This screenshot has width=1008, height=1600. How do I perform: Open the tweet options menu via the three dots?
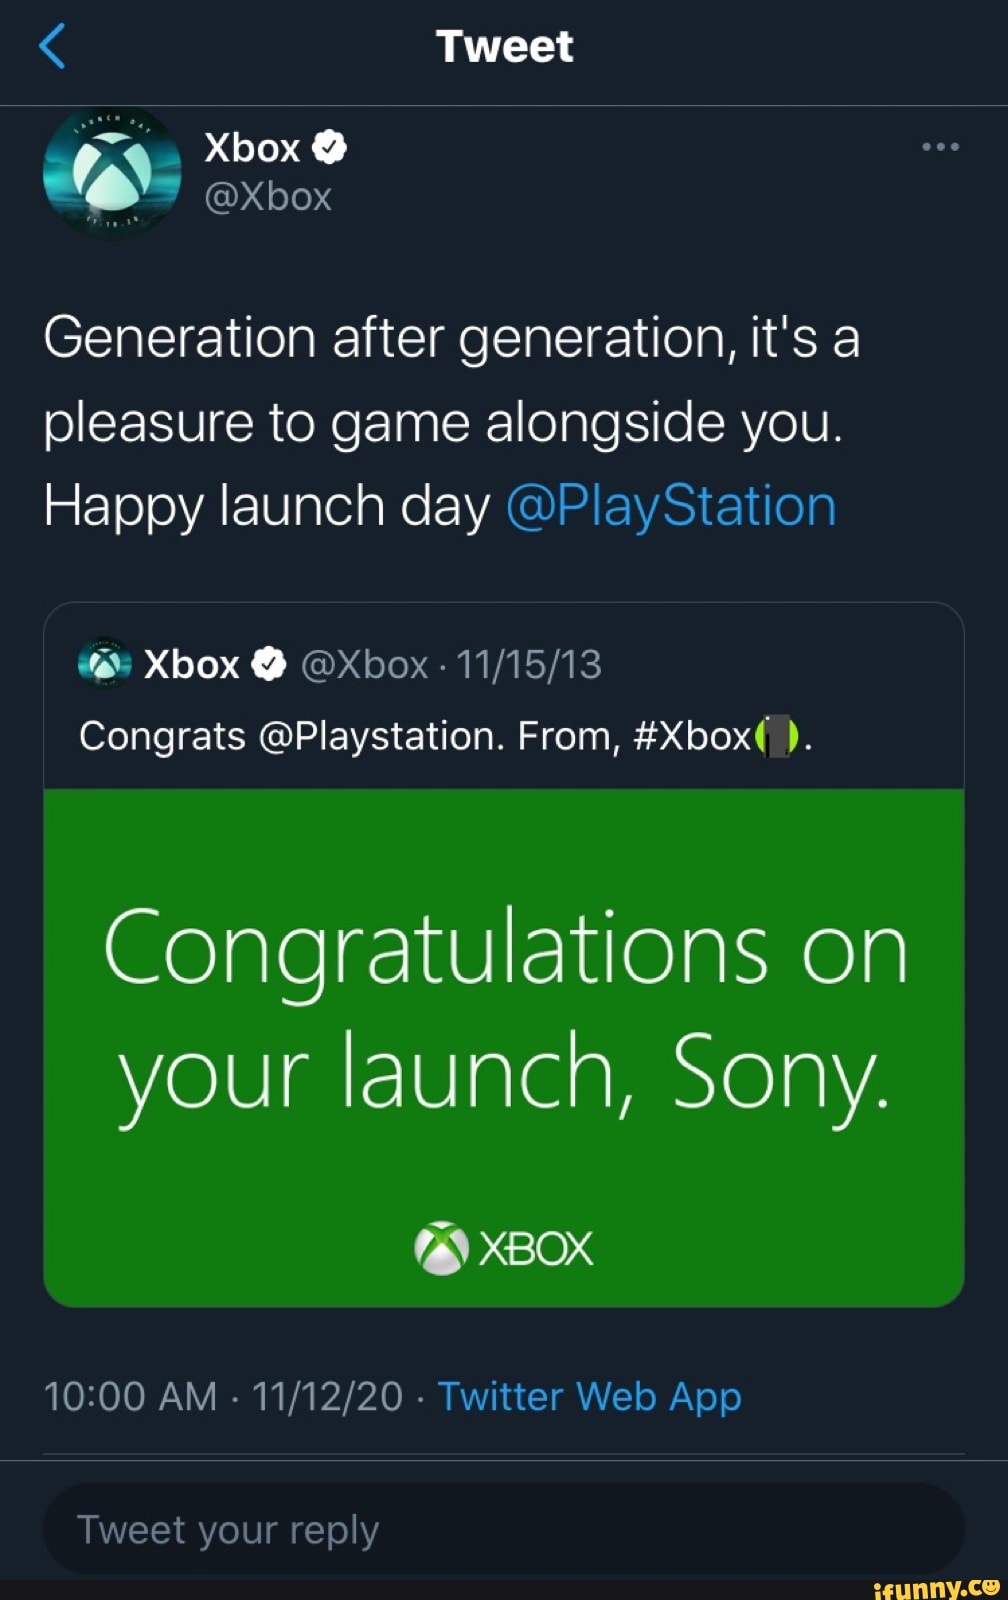(940, 145)
